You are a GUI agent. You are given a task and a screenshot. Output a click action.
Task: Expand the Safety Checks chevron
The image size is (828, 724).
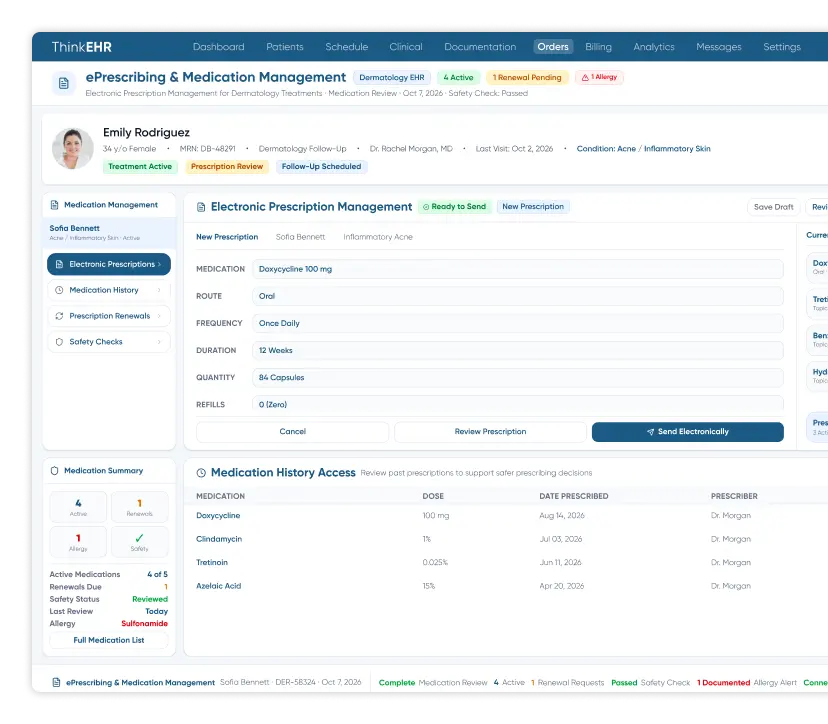pyautogui.click(x=159, y=342)
